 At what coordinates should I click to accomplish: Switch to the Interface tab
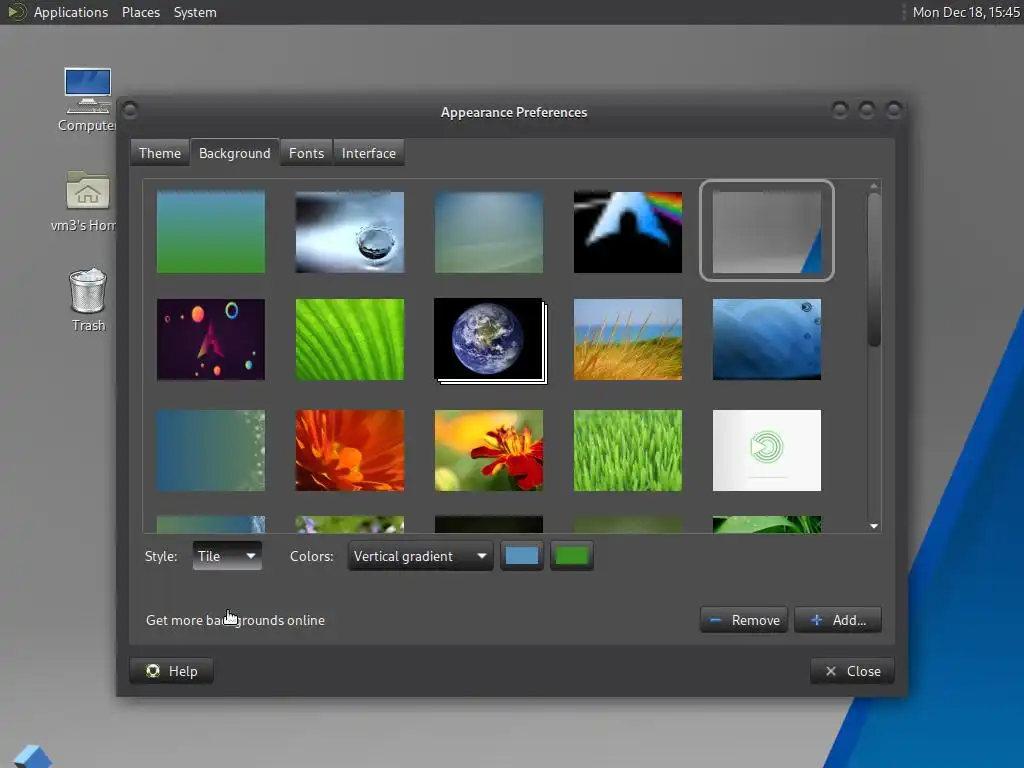pos(368,153)
